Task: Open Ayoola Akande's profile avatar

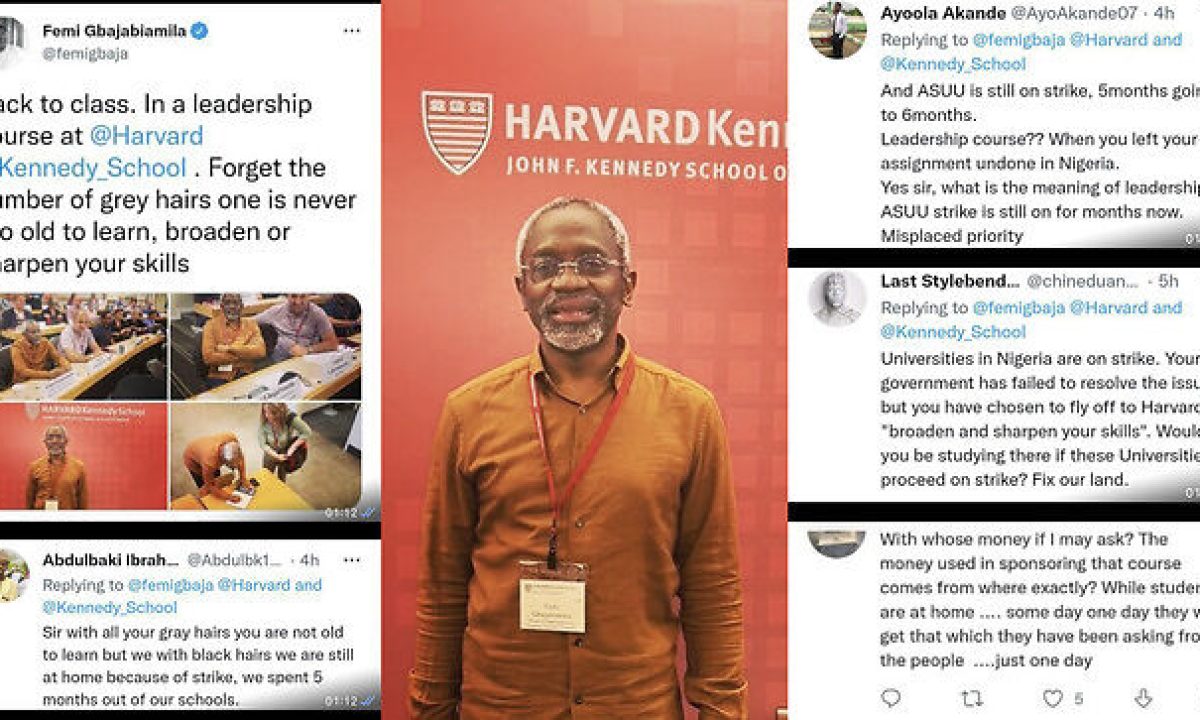Action: point(837,30)
